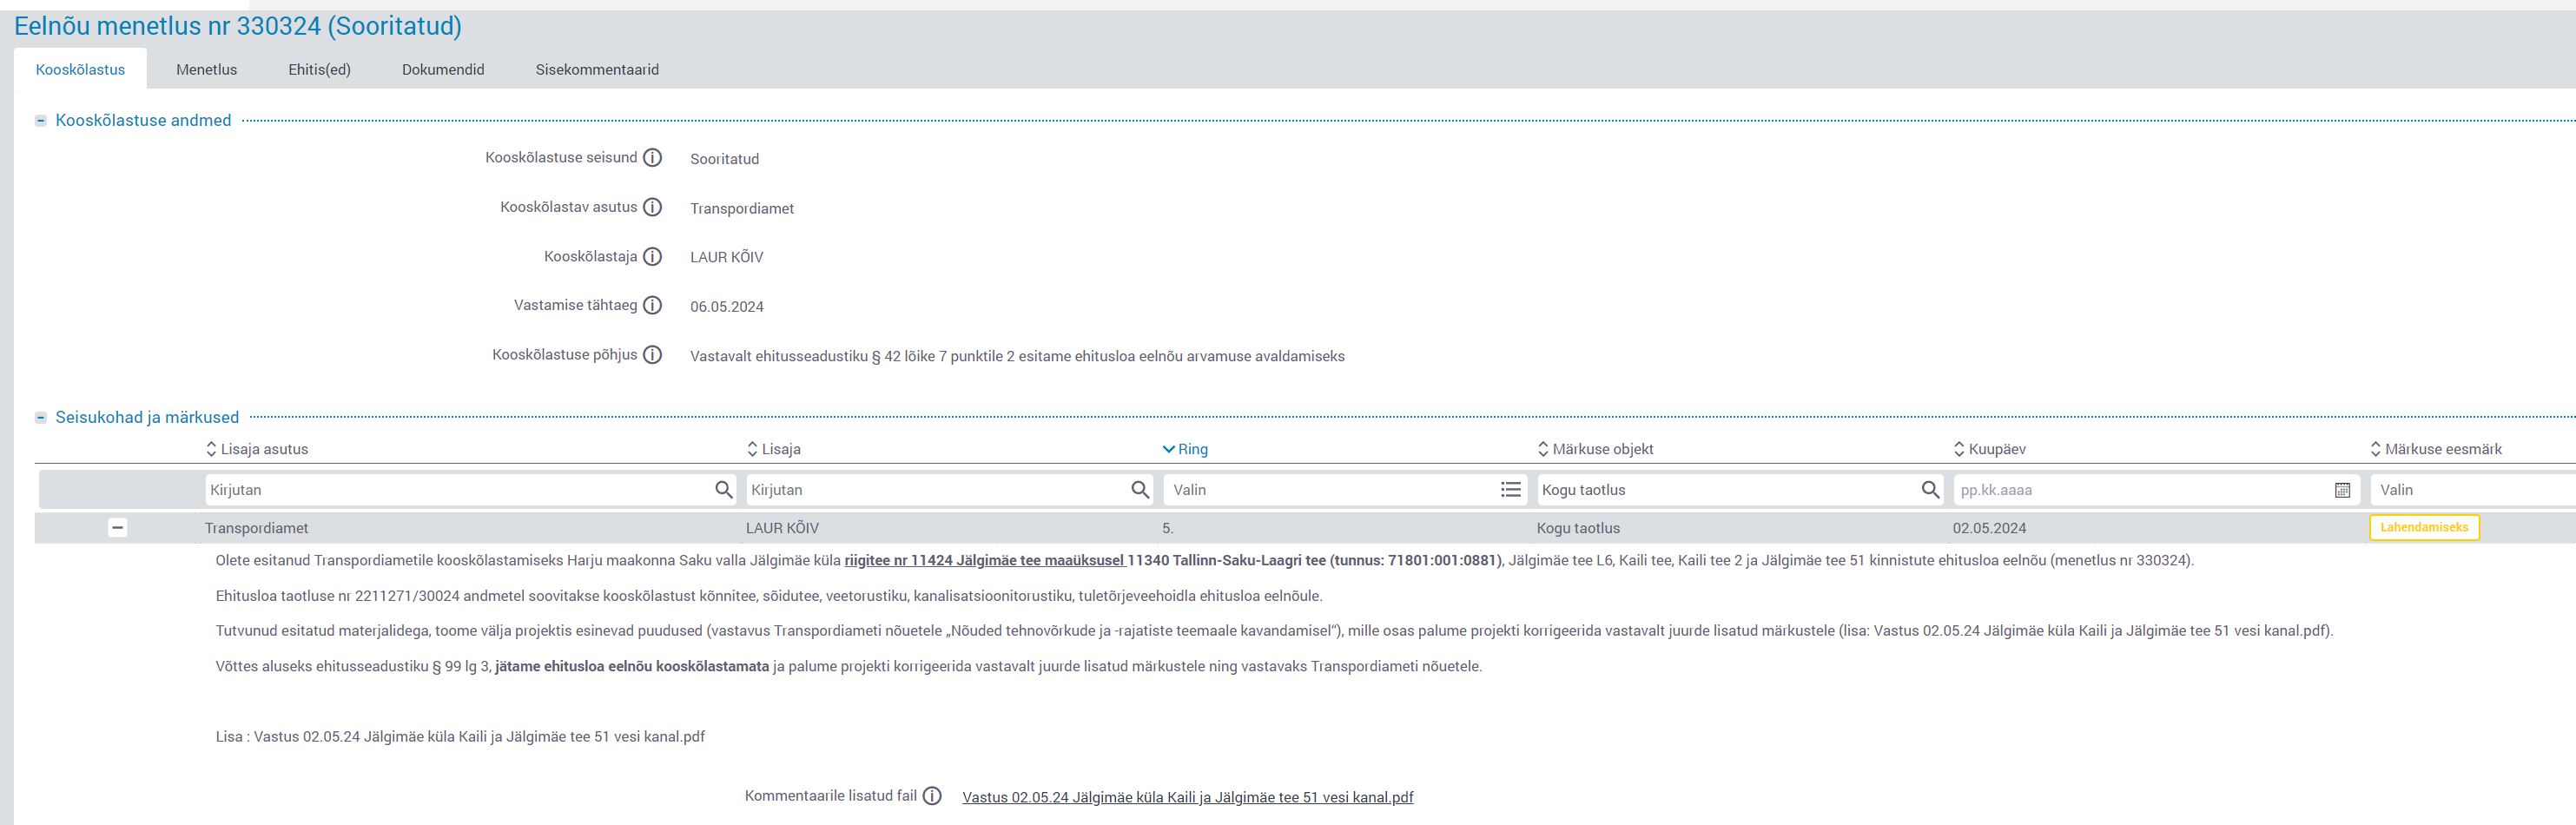Sort by Märkuse eesmärk column
Screen dimensions: 2576x825
(2436, 449)
